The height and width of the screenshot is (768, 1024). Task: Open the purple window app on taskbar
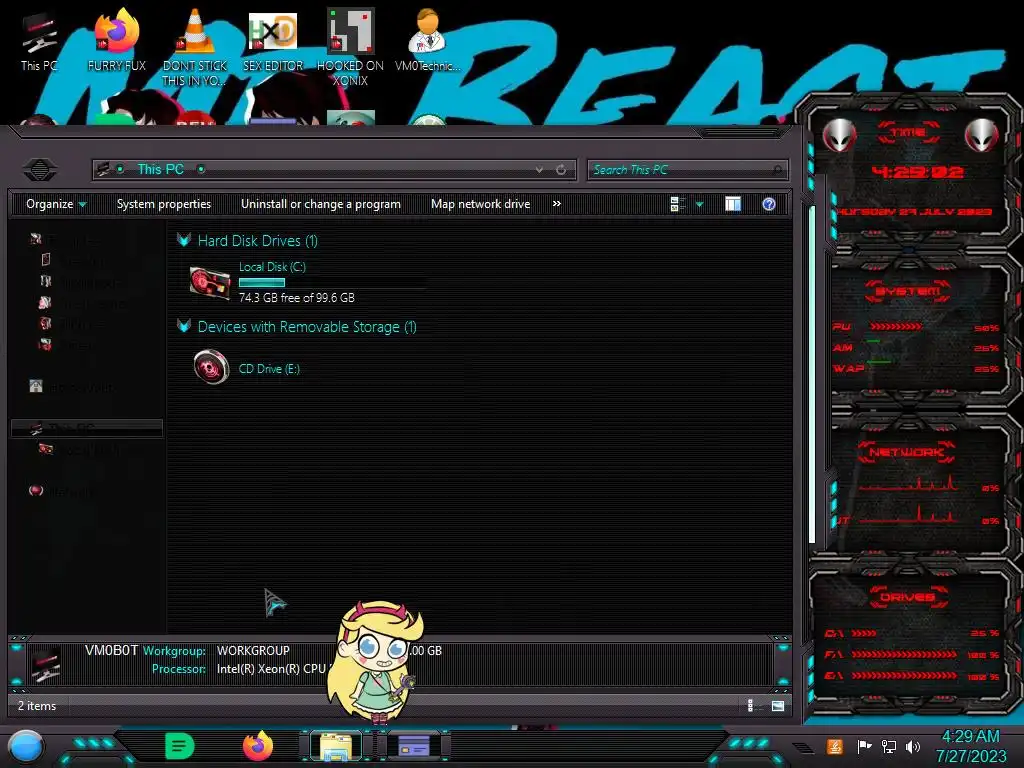[413, 746]
